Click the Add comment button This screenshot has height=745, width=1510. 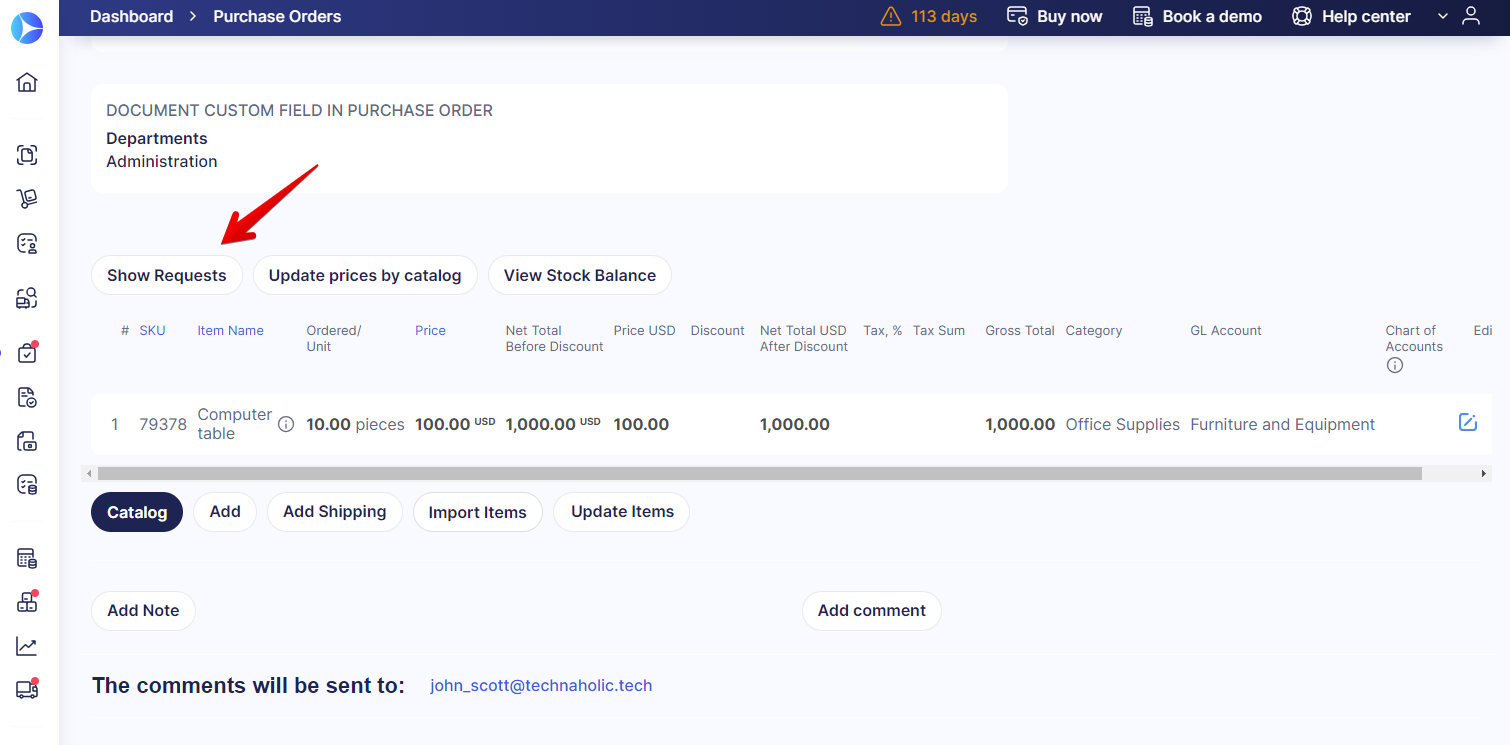point(871,610)
